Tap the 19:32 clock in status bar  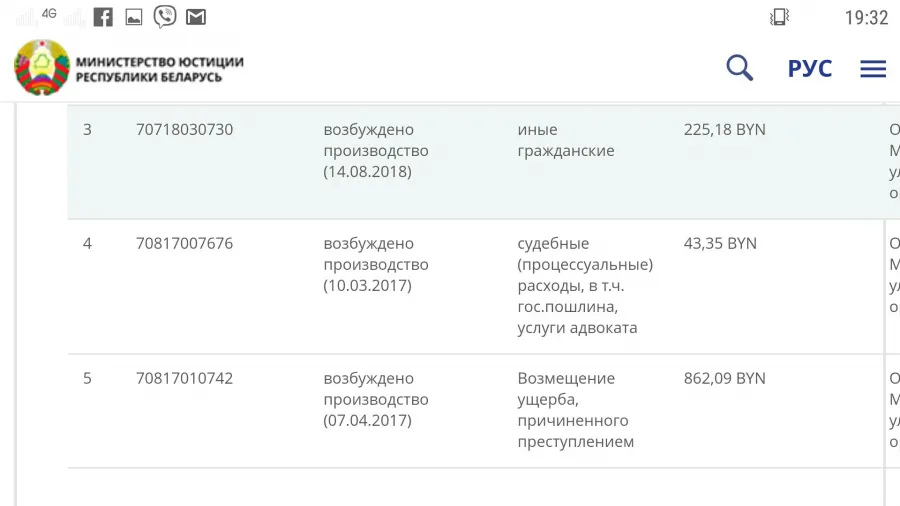(866, 18)
